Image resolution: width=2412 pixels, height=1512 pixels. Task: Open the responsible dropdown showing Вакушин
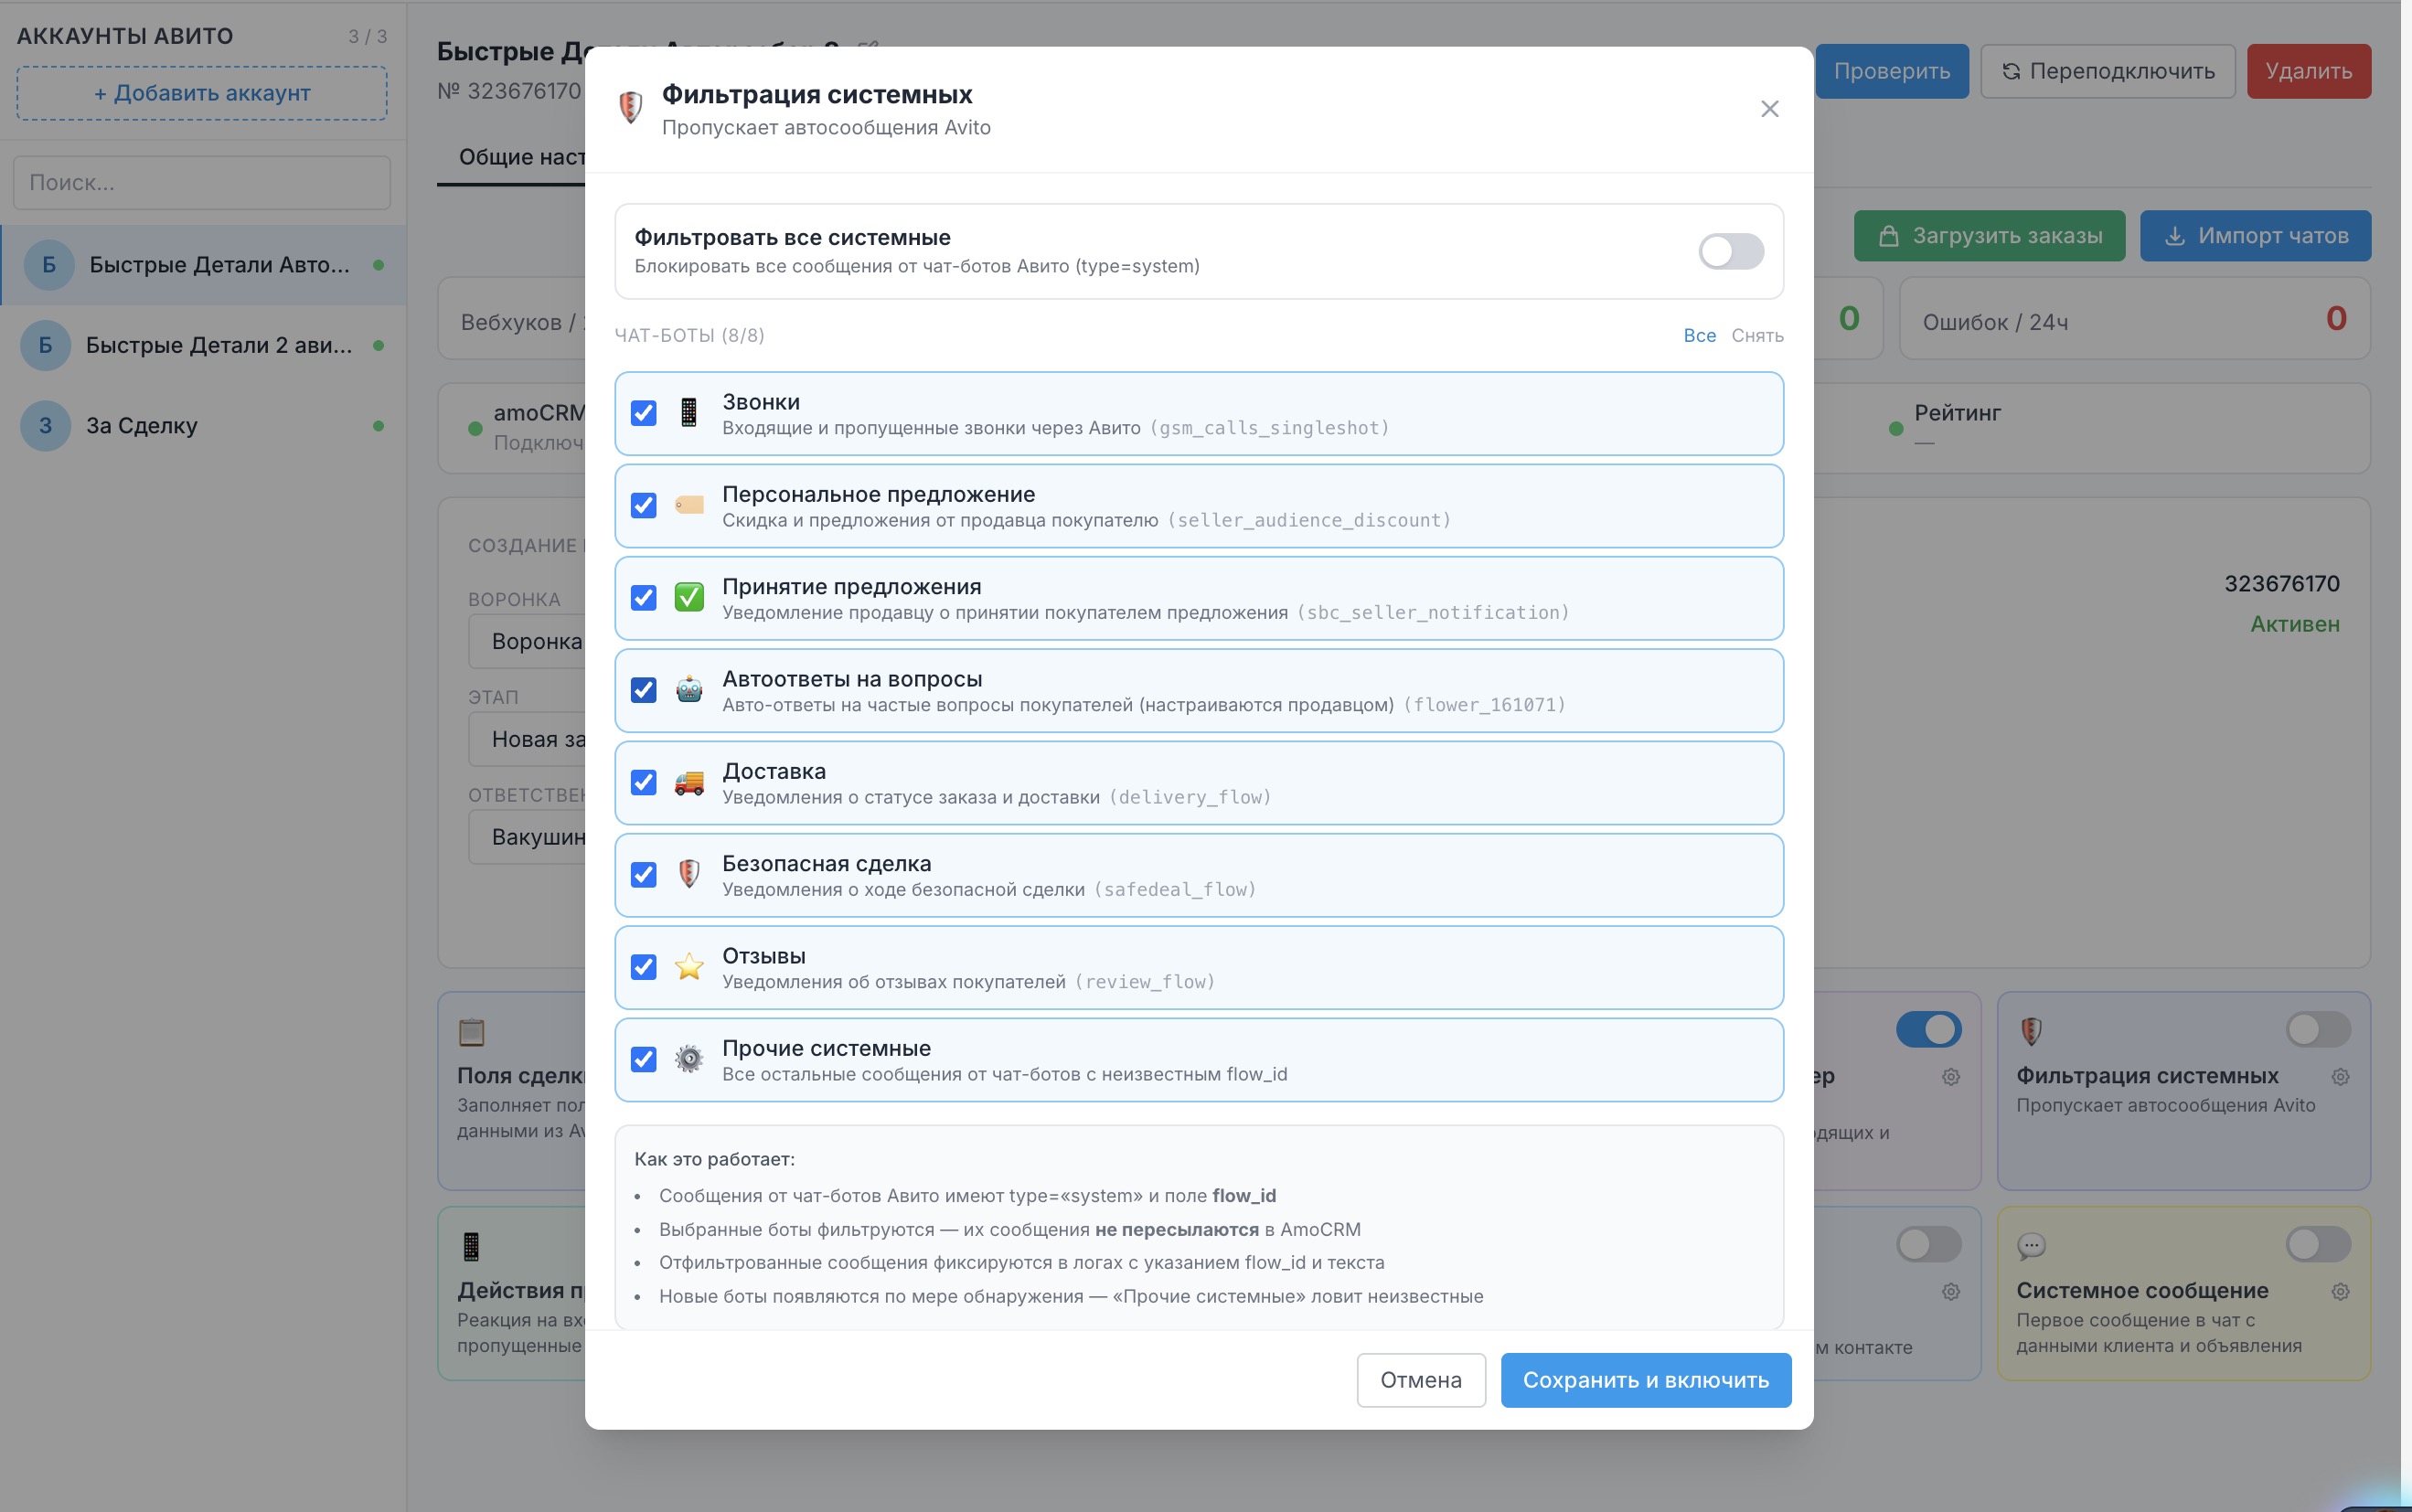(528, 837)
